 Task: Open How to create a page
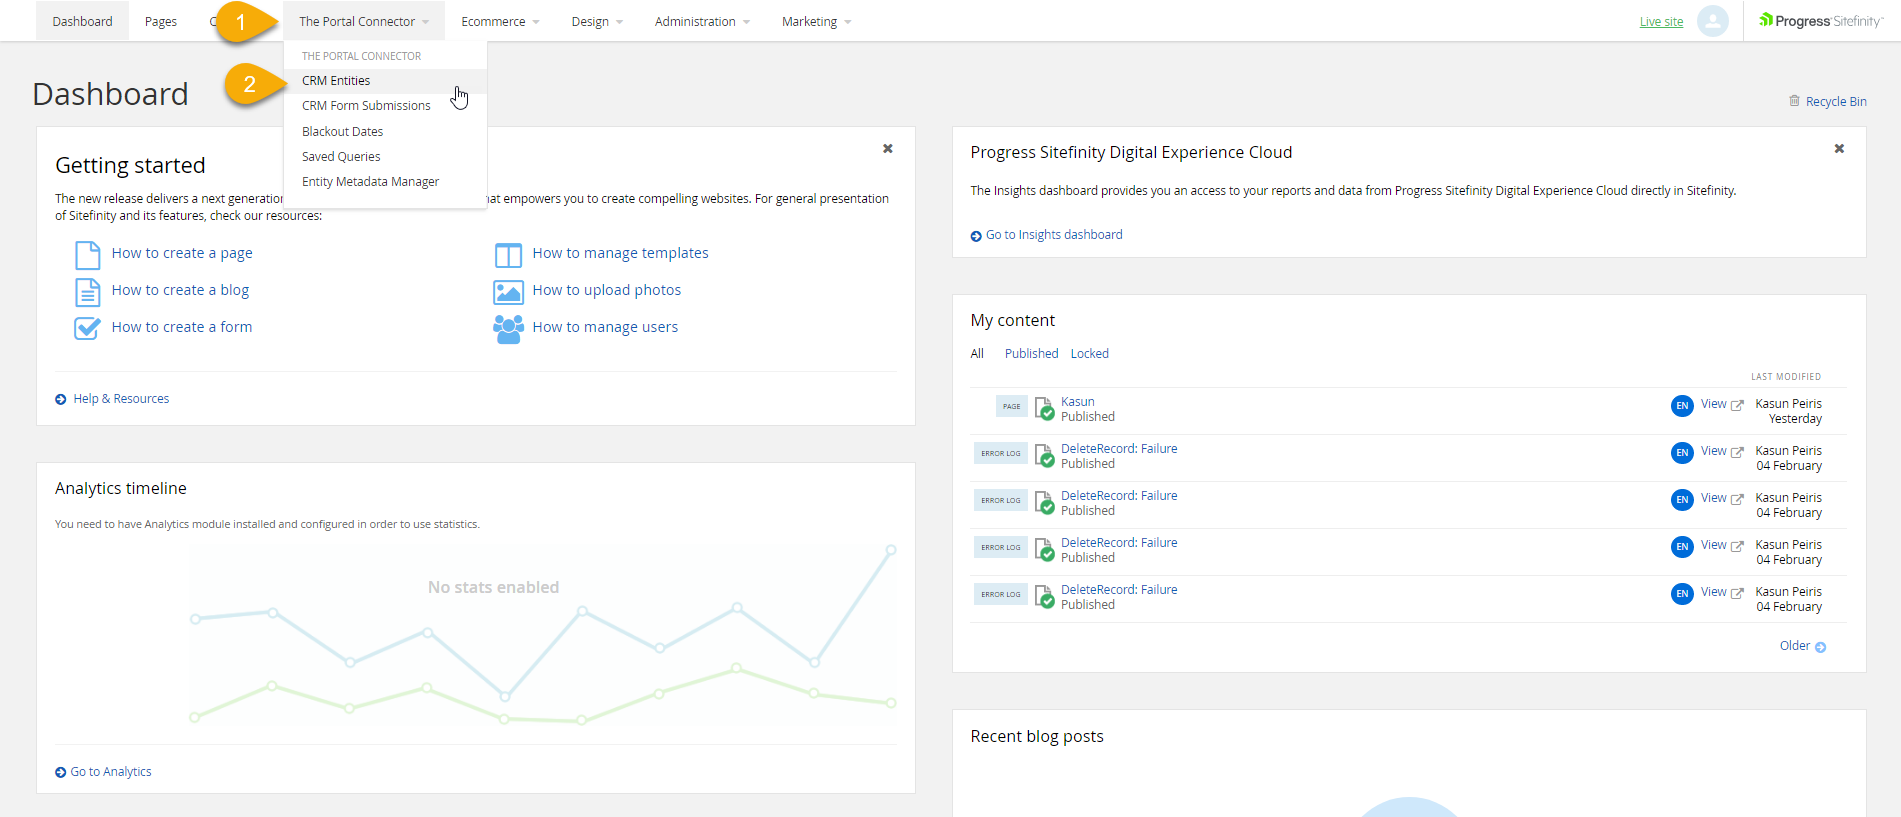(182, 253)
